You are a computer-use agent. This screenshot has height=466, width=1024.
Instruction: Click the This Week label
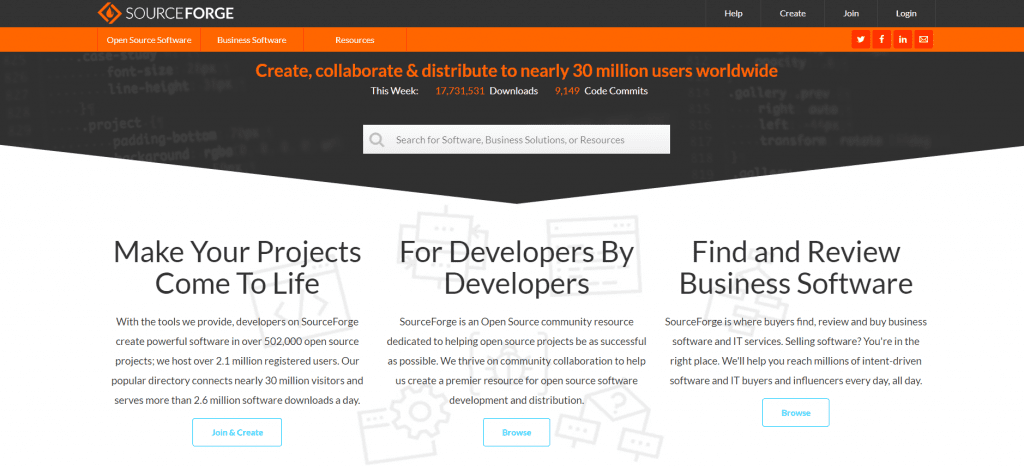395,91
